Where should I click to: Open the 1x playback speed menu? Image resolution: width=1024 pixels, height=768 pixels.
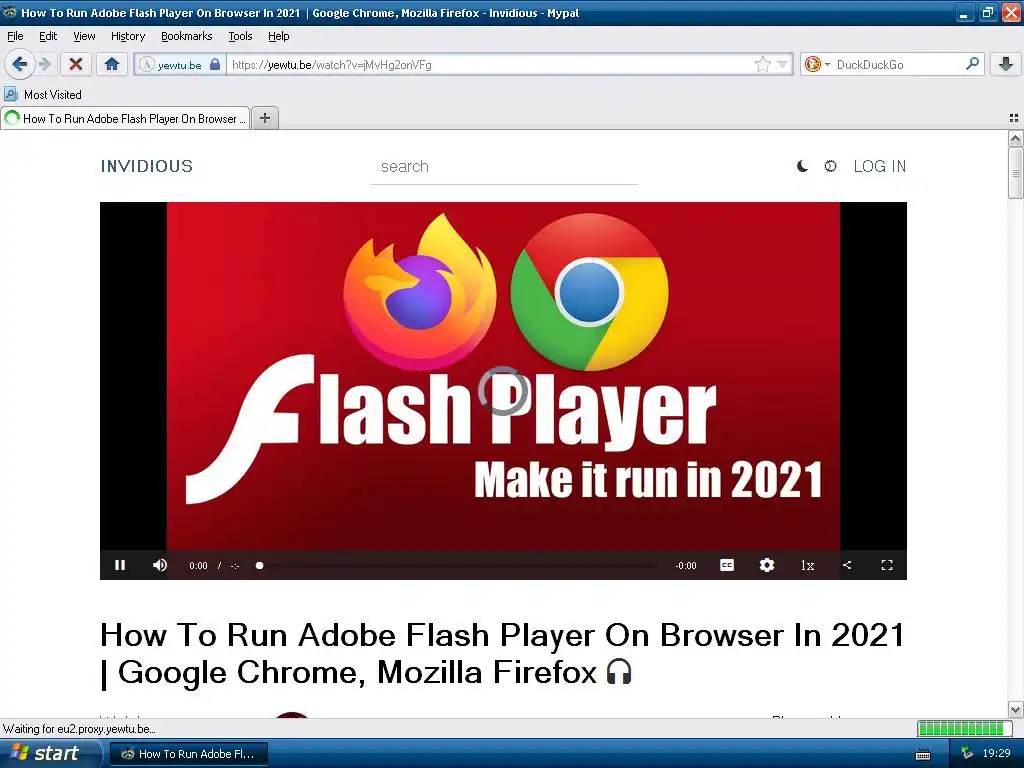click(807, 566)
